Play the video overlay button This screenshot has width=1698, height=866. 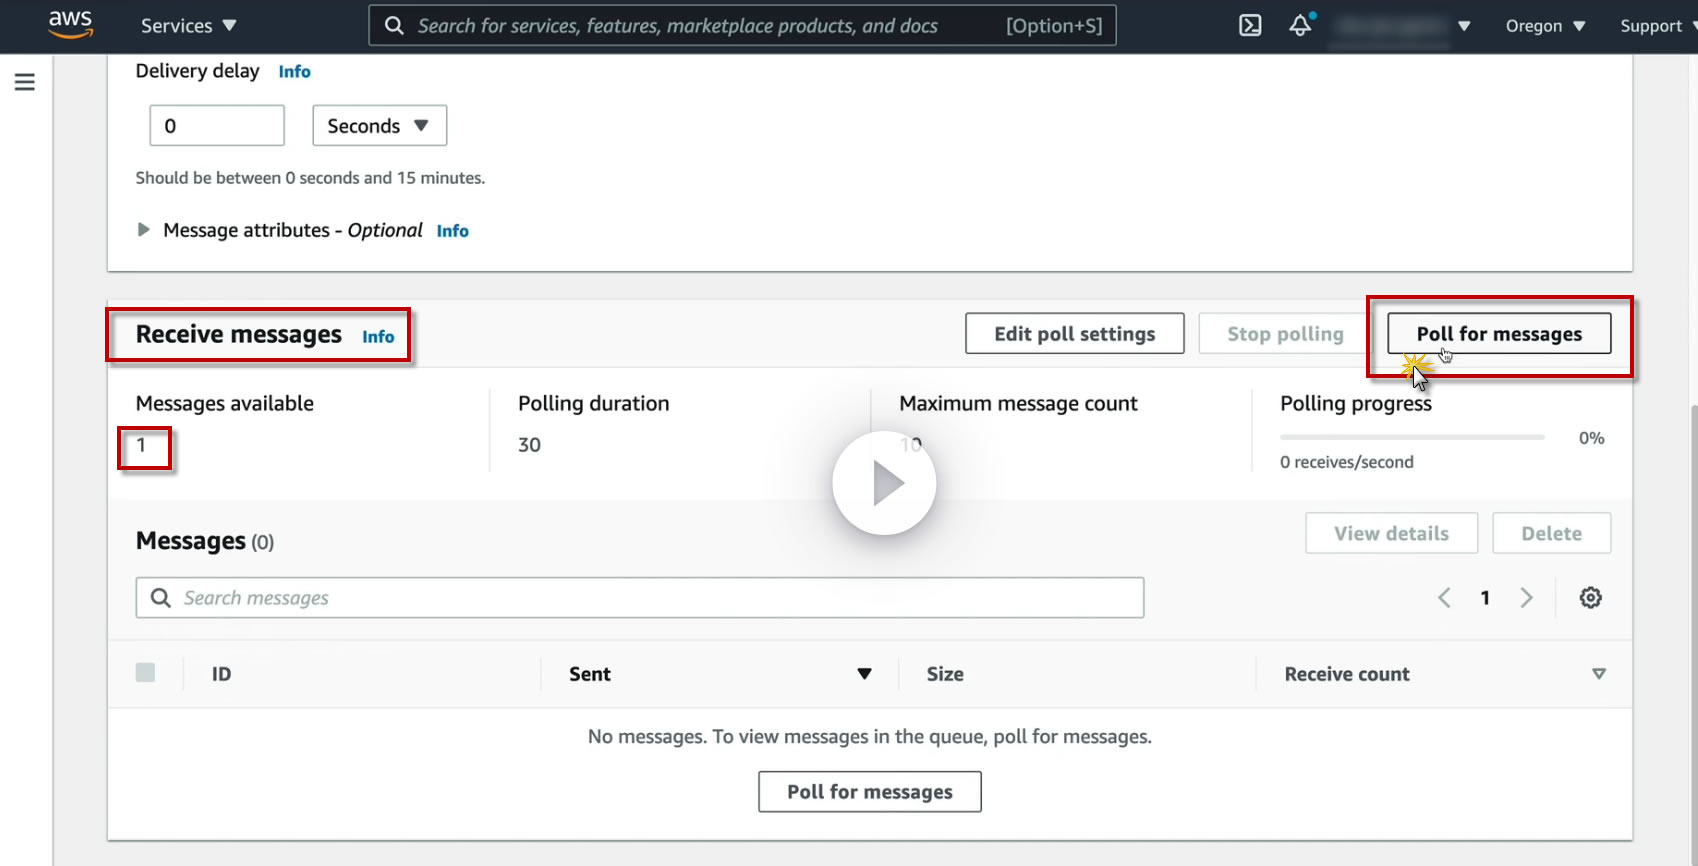pyautogui.click(x=884, y=483)
